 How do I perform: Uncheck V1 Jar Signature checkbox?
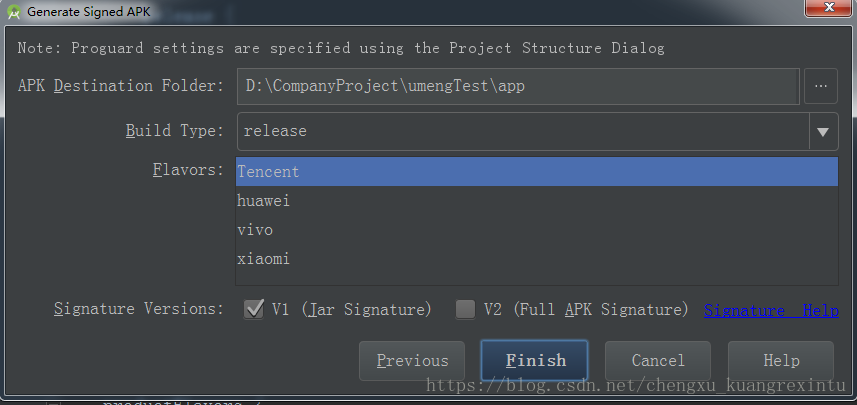point(254,309)
